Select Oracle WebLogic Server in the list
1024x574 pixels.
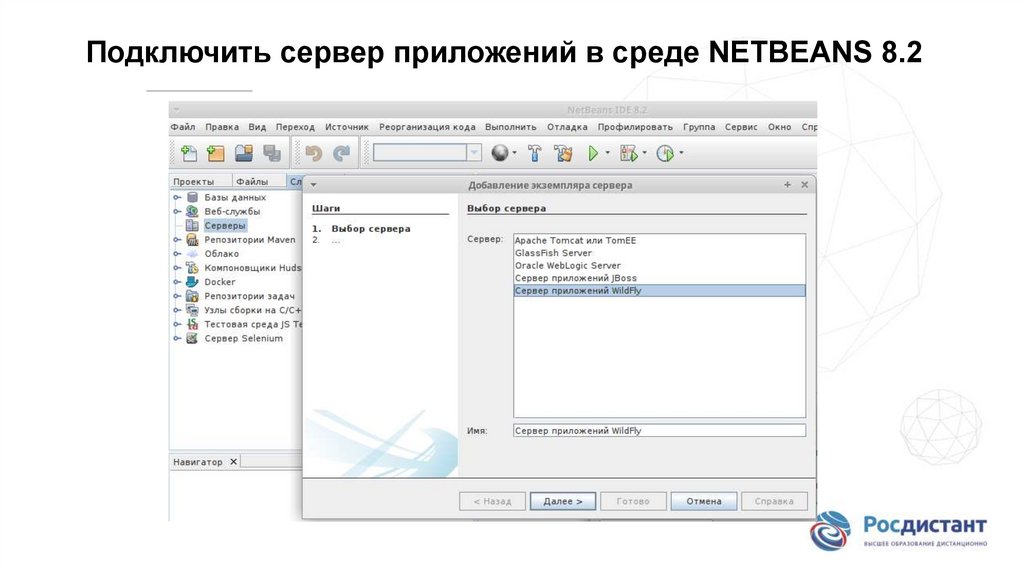(x=660, y=266)
